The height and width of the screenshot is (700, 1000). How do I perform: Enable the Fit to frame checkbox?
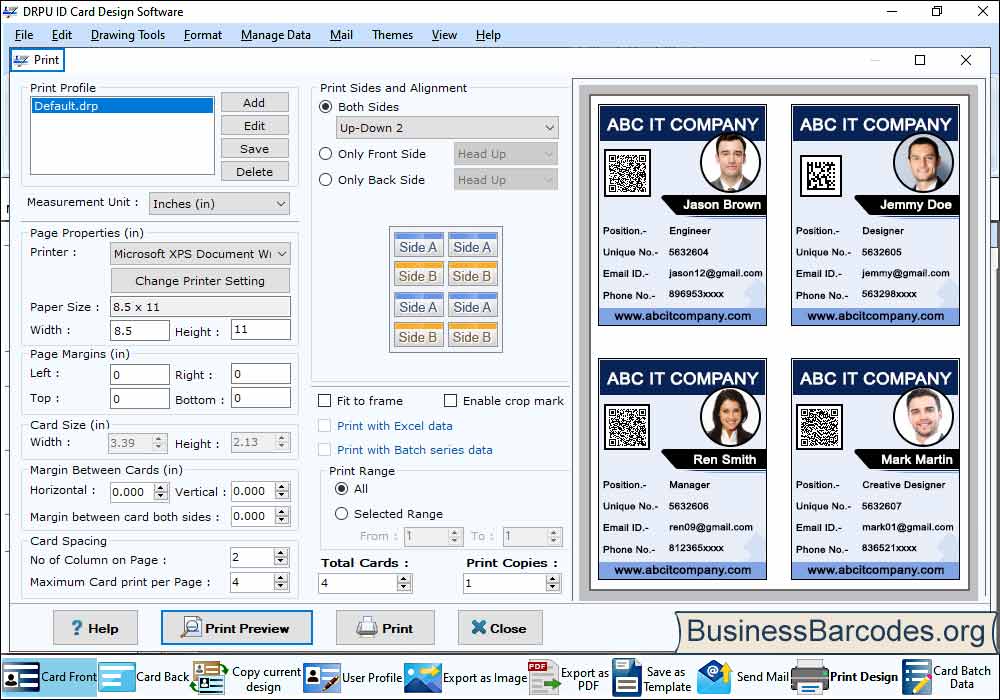pos(325,400)
